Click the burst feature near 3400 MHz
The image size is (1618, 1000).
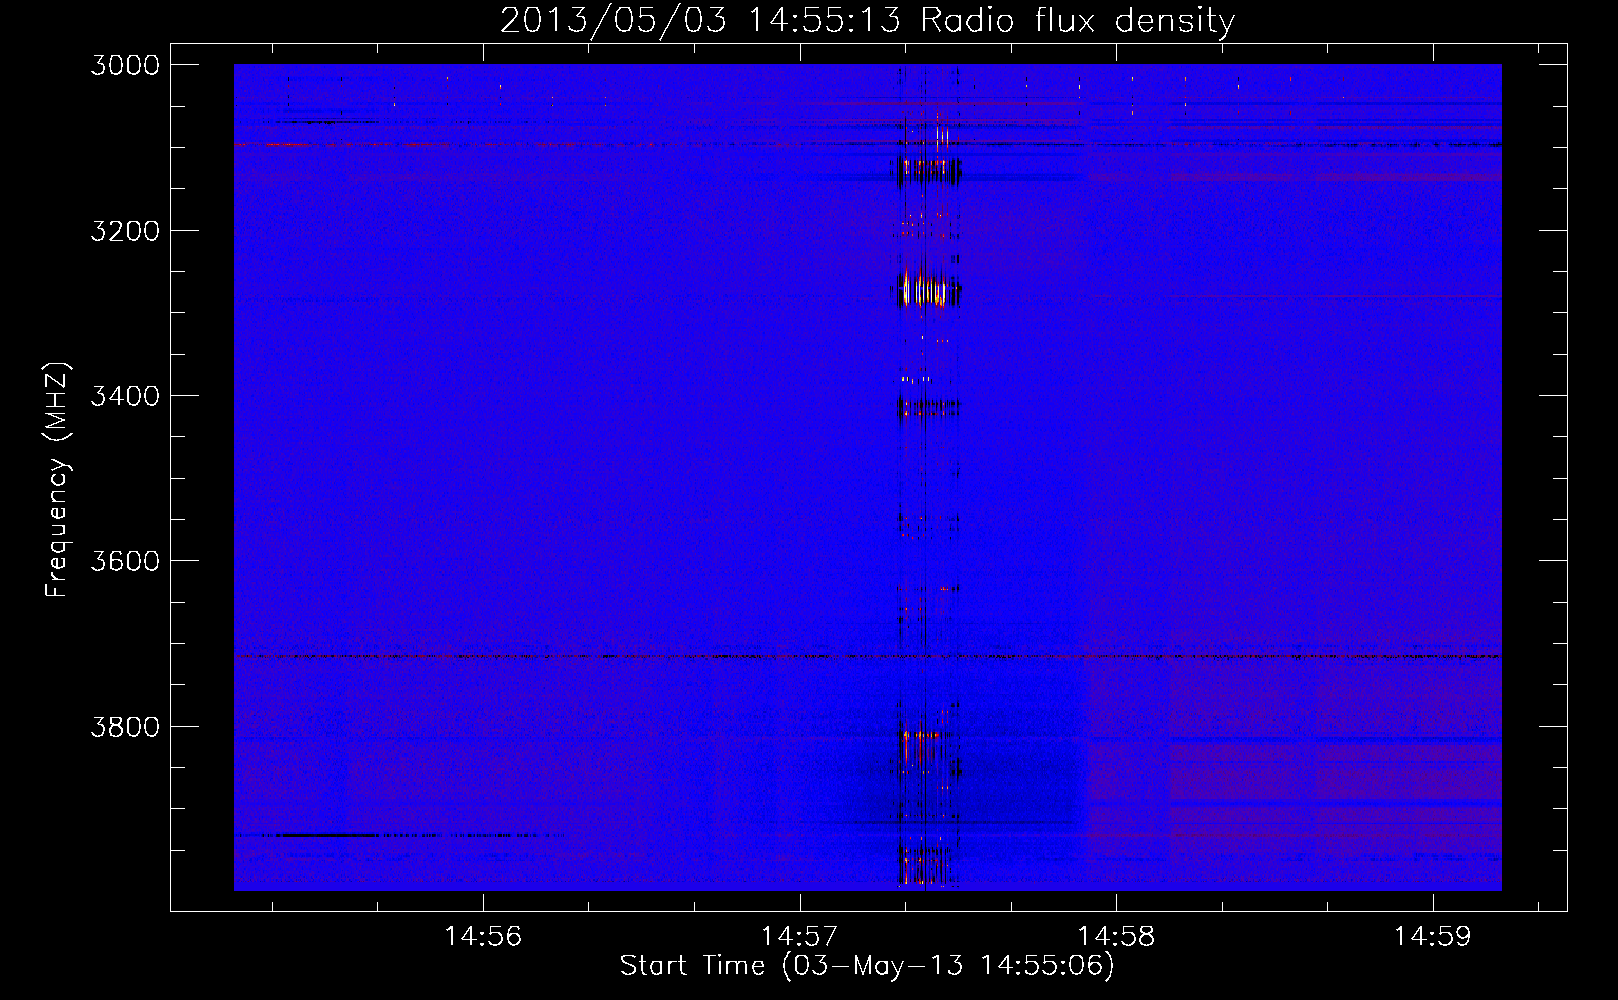[x=929, y=407]
